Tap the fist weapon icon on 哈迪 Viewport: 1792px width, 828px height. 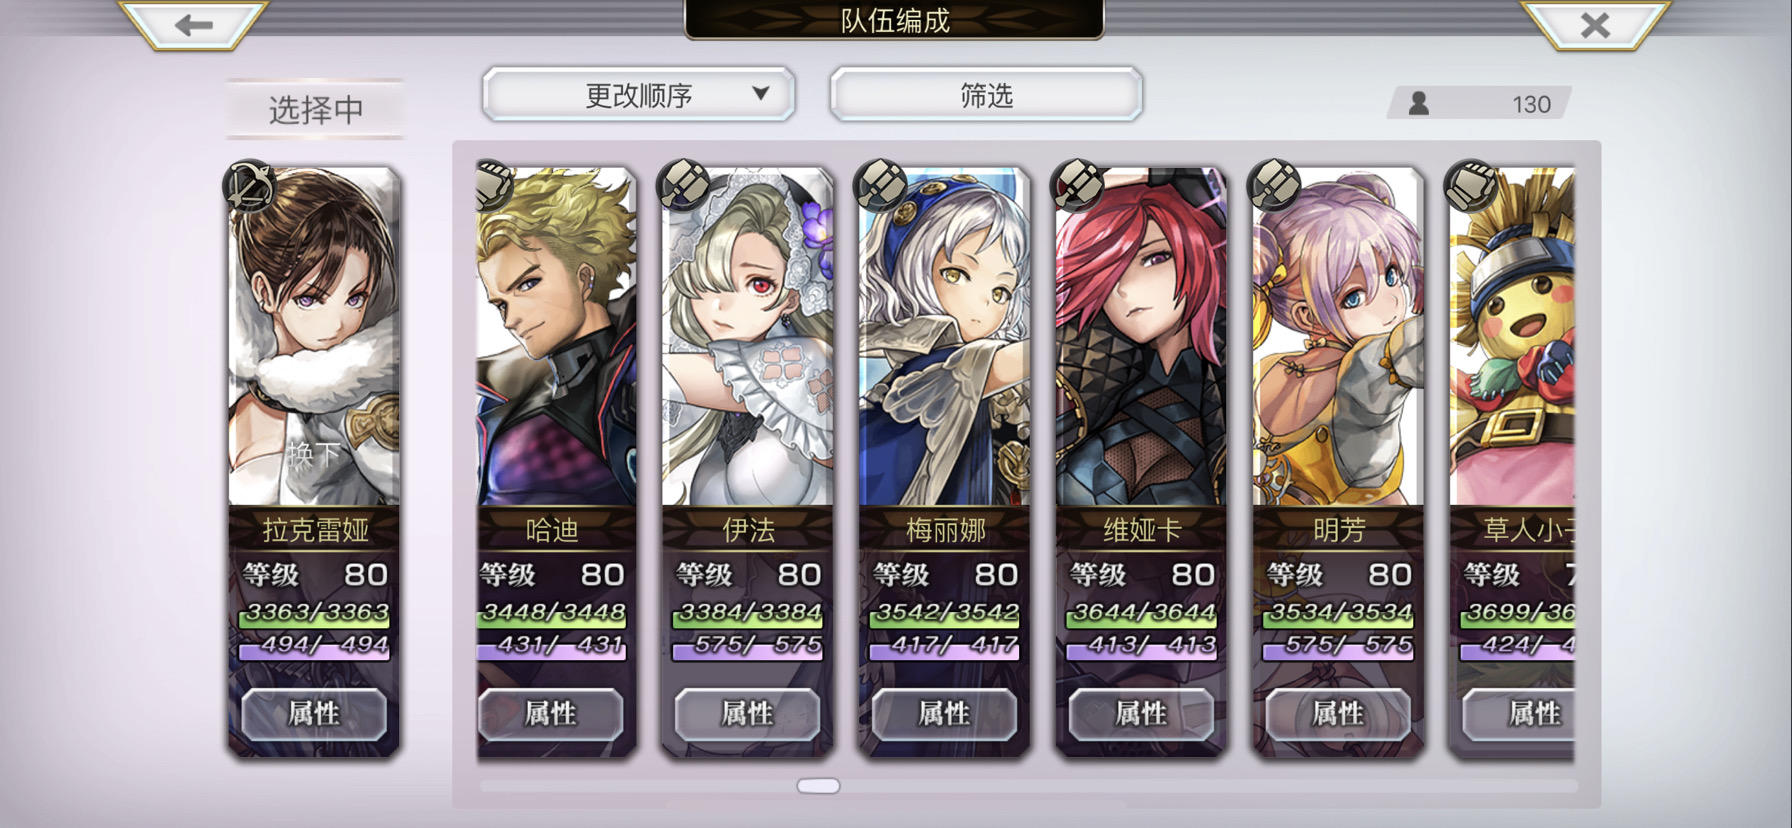(x=492, y=184)
